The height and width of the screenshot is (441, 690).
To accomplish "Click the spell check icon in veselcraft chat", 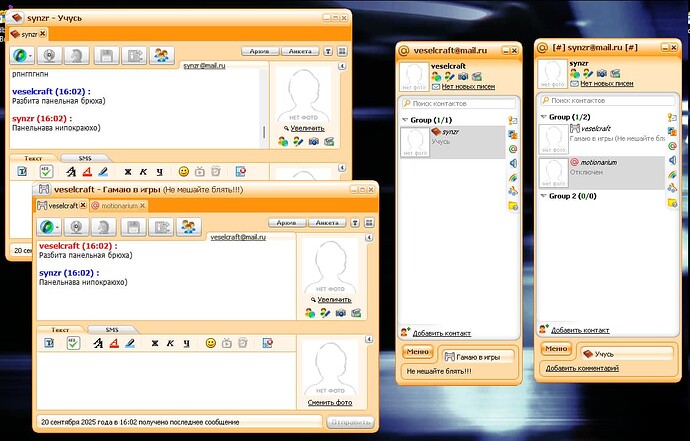I will [73, 343].
